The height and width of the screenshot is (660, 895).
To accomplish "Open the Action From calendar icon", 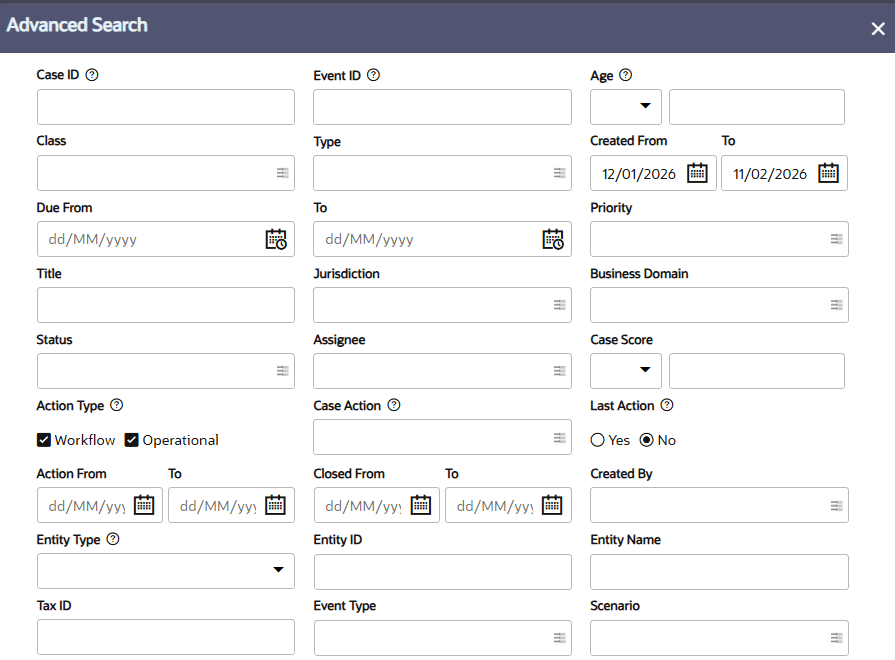I will click(x=144, y=504).
